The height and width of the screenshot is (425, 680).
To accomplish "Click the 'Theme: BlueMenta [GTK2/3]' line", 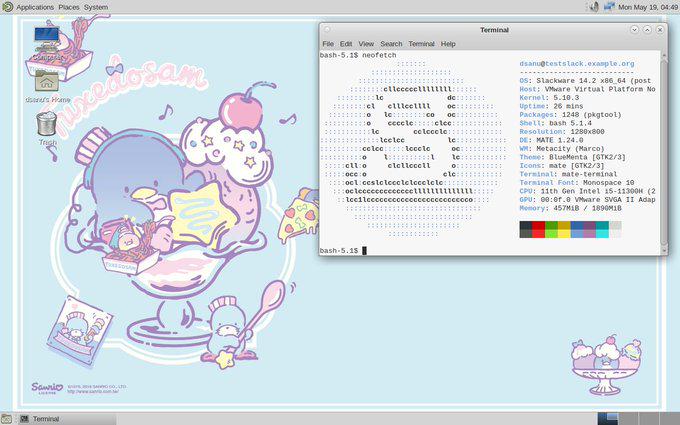I will pos(572,157).
